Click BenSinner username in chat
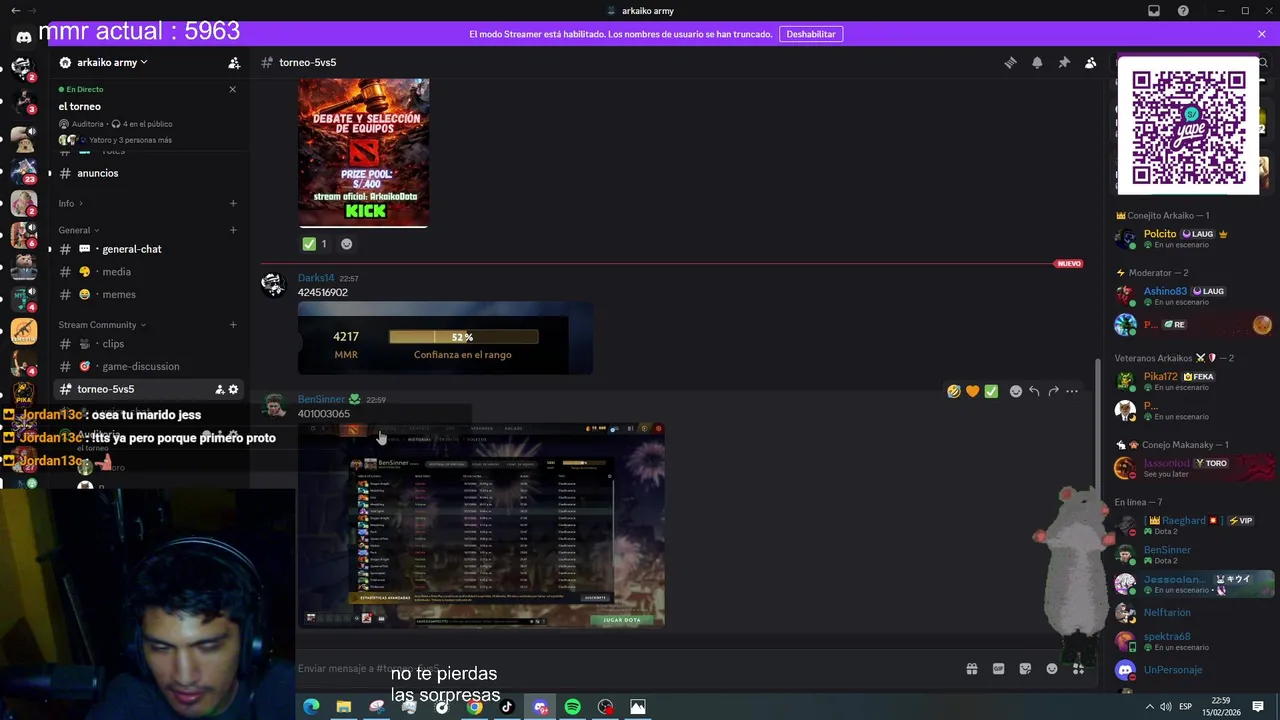The width and height of the screenshot is (1280, 720). tap(321, 399)
